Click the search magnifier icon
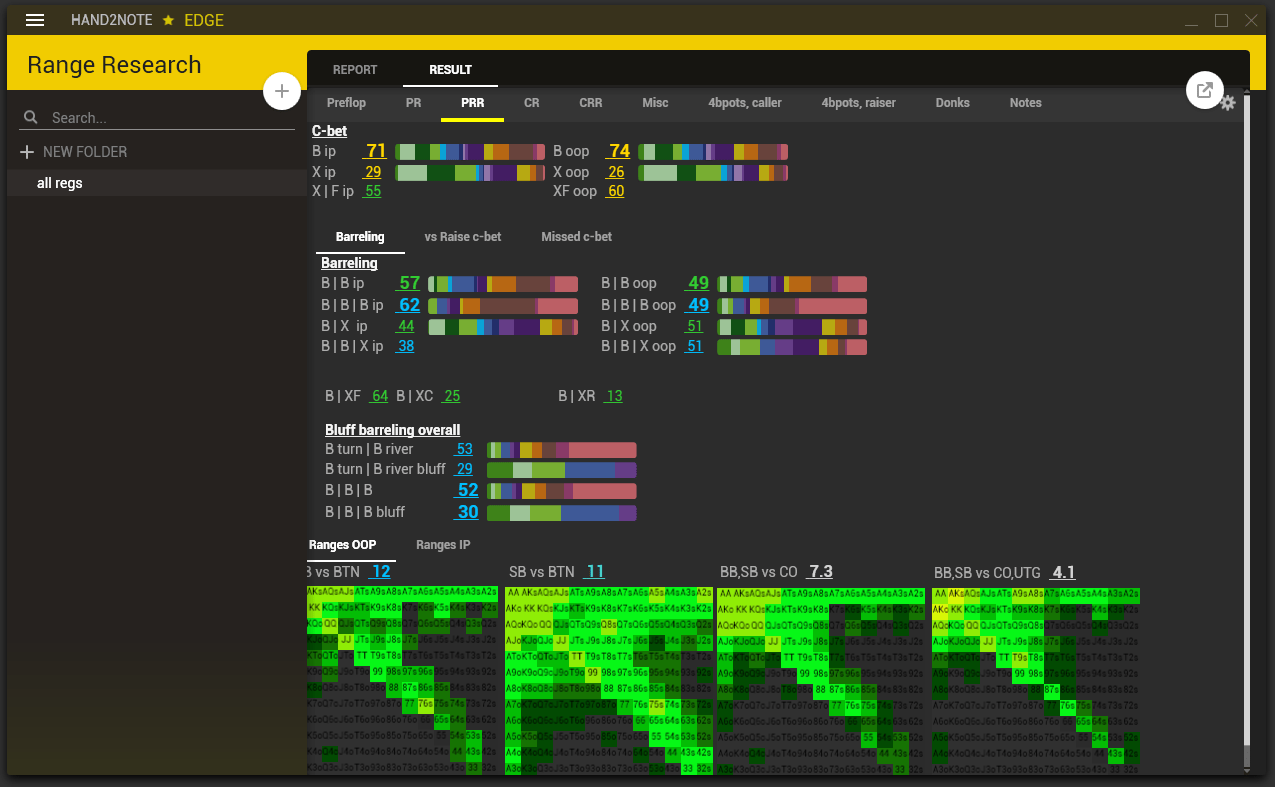The image size is (1275, 787). coord(30,117)
